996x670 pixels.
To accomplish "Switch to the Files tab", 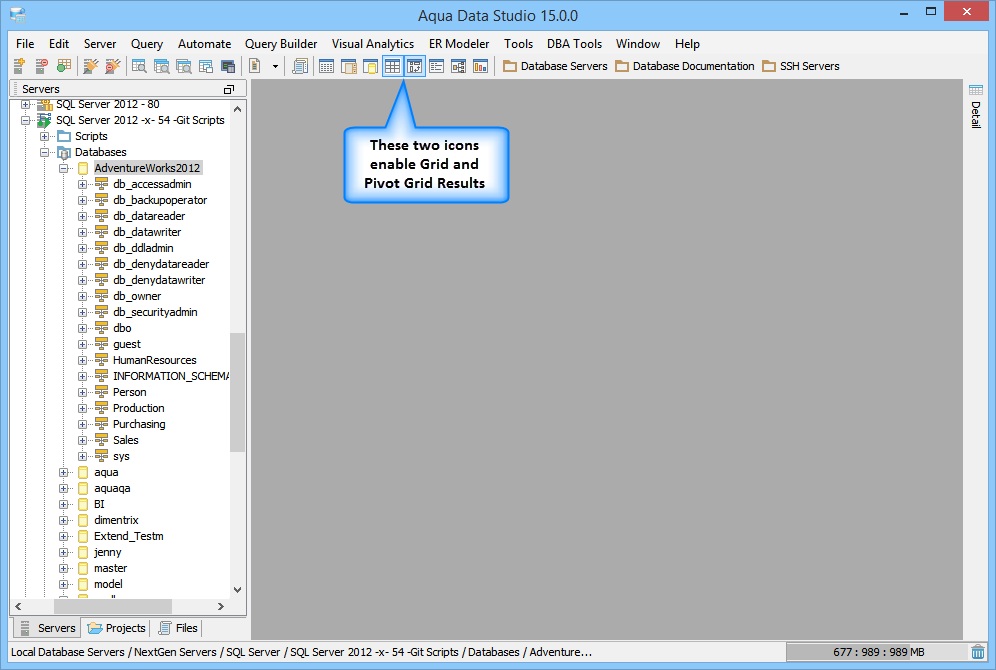I will click(x=178, y=628).
